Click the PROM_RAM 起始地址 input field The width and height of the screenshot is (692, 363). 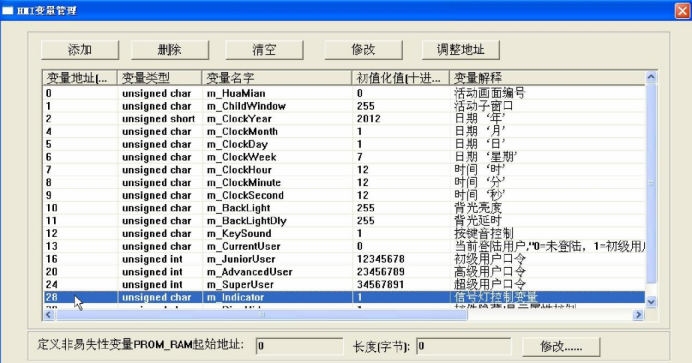[x=299, y=346]
